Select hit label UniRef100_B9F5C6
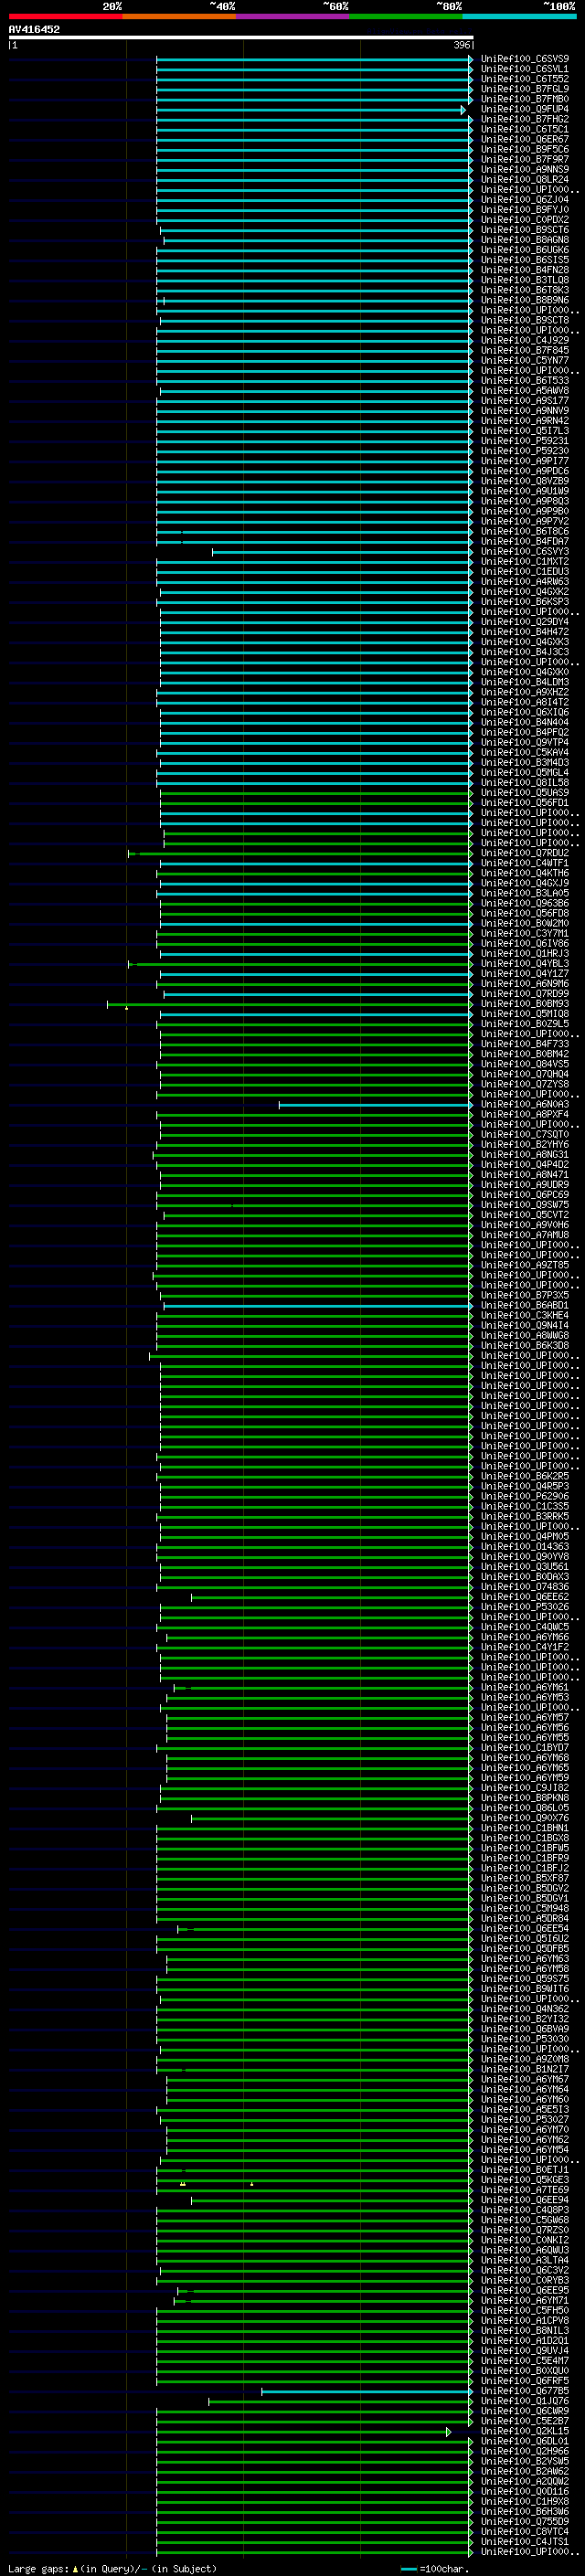 click(525, 149)
